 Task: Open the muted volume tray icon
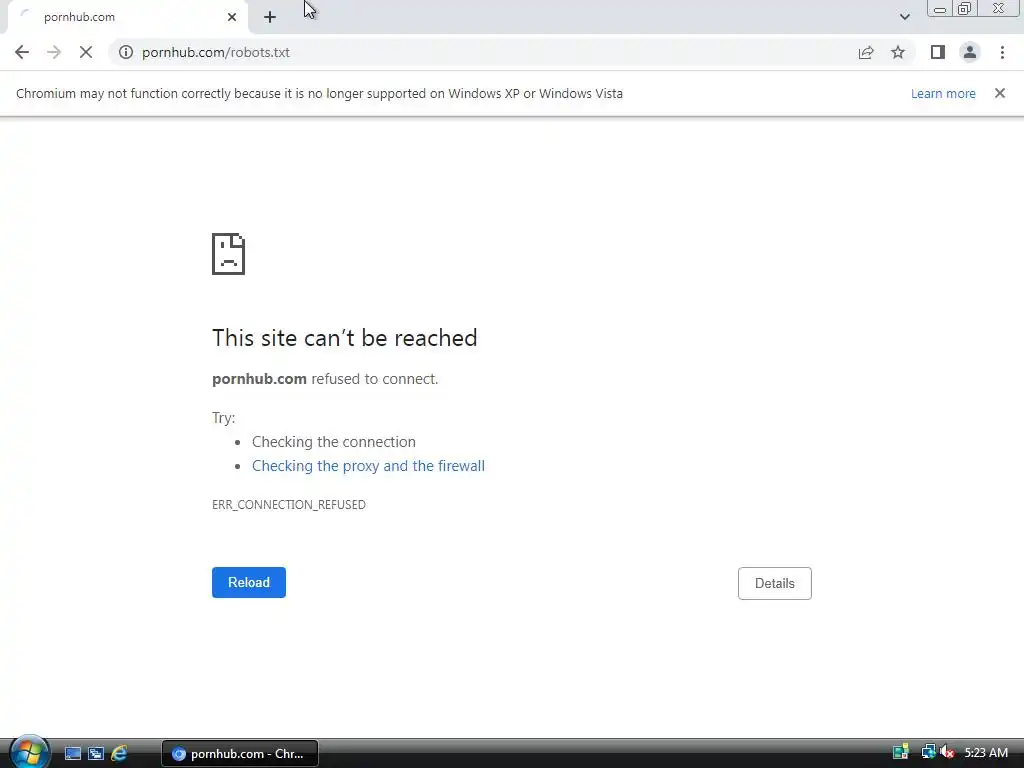point(947,752)
